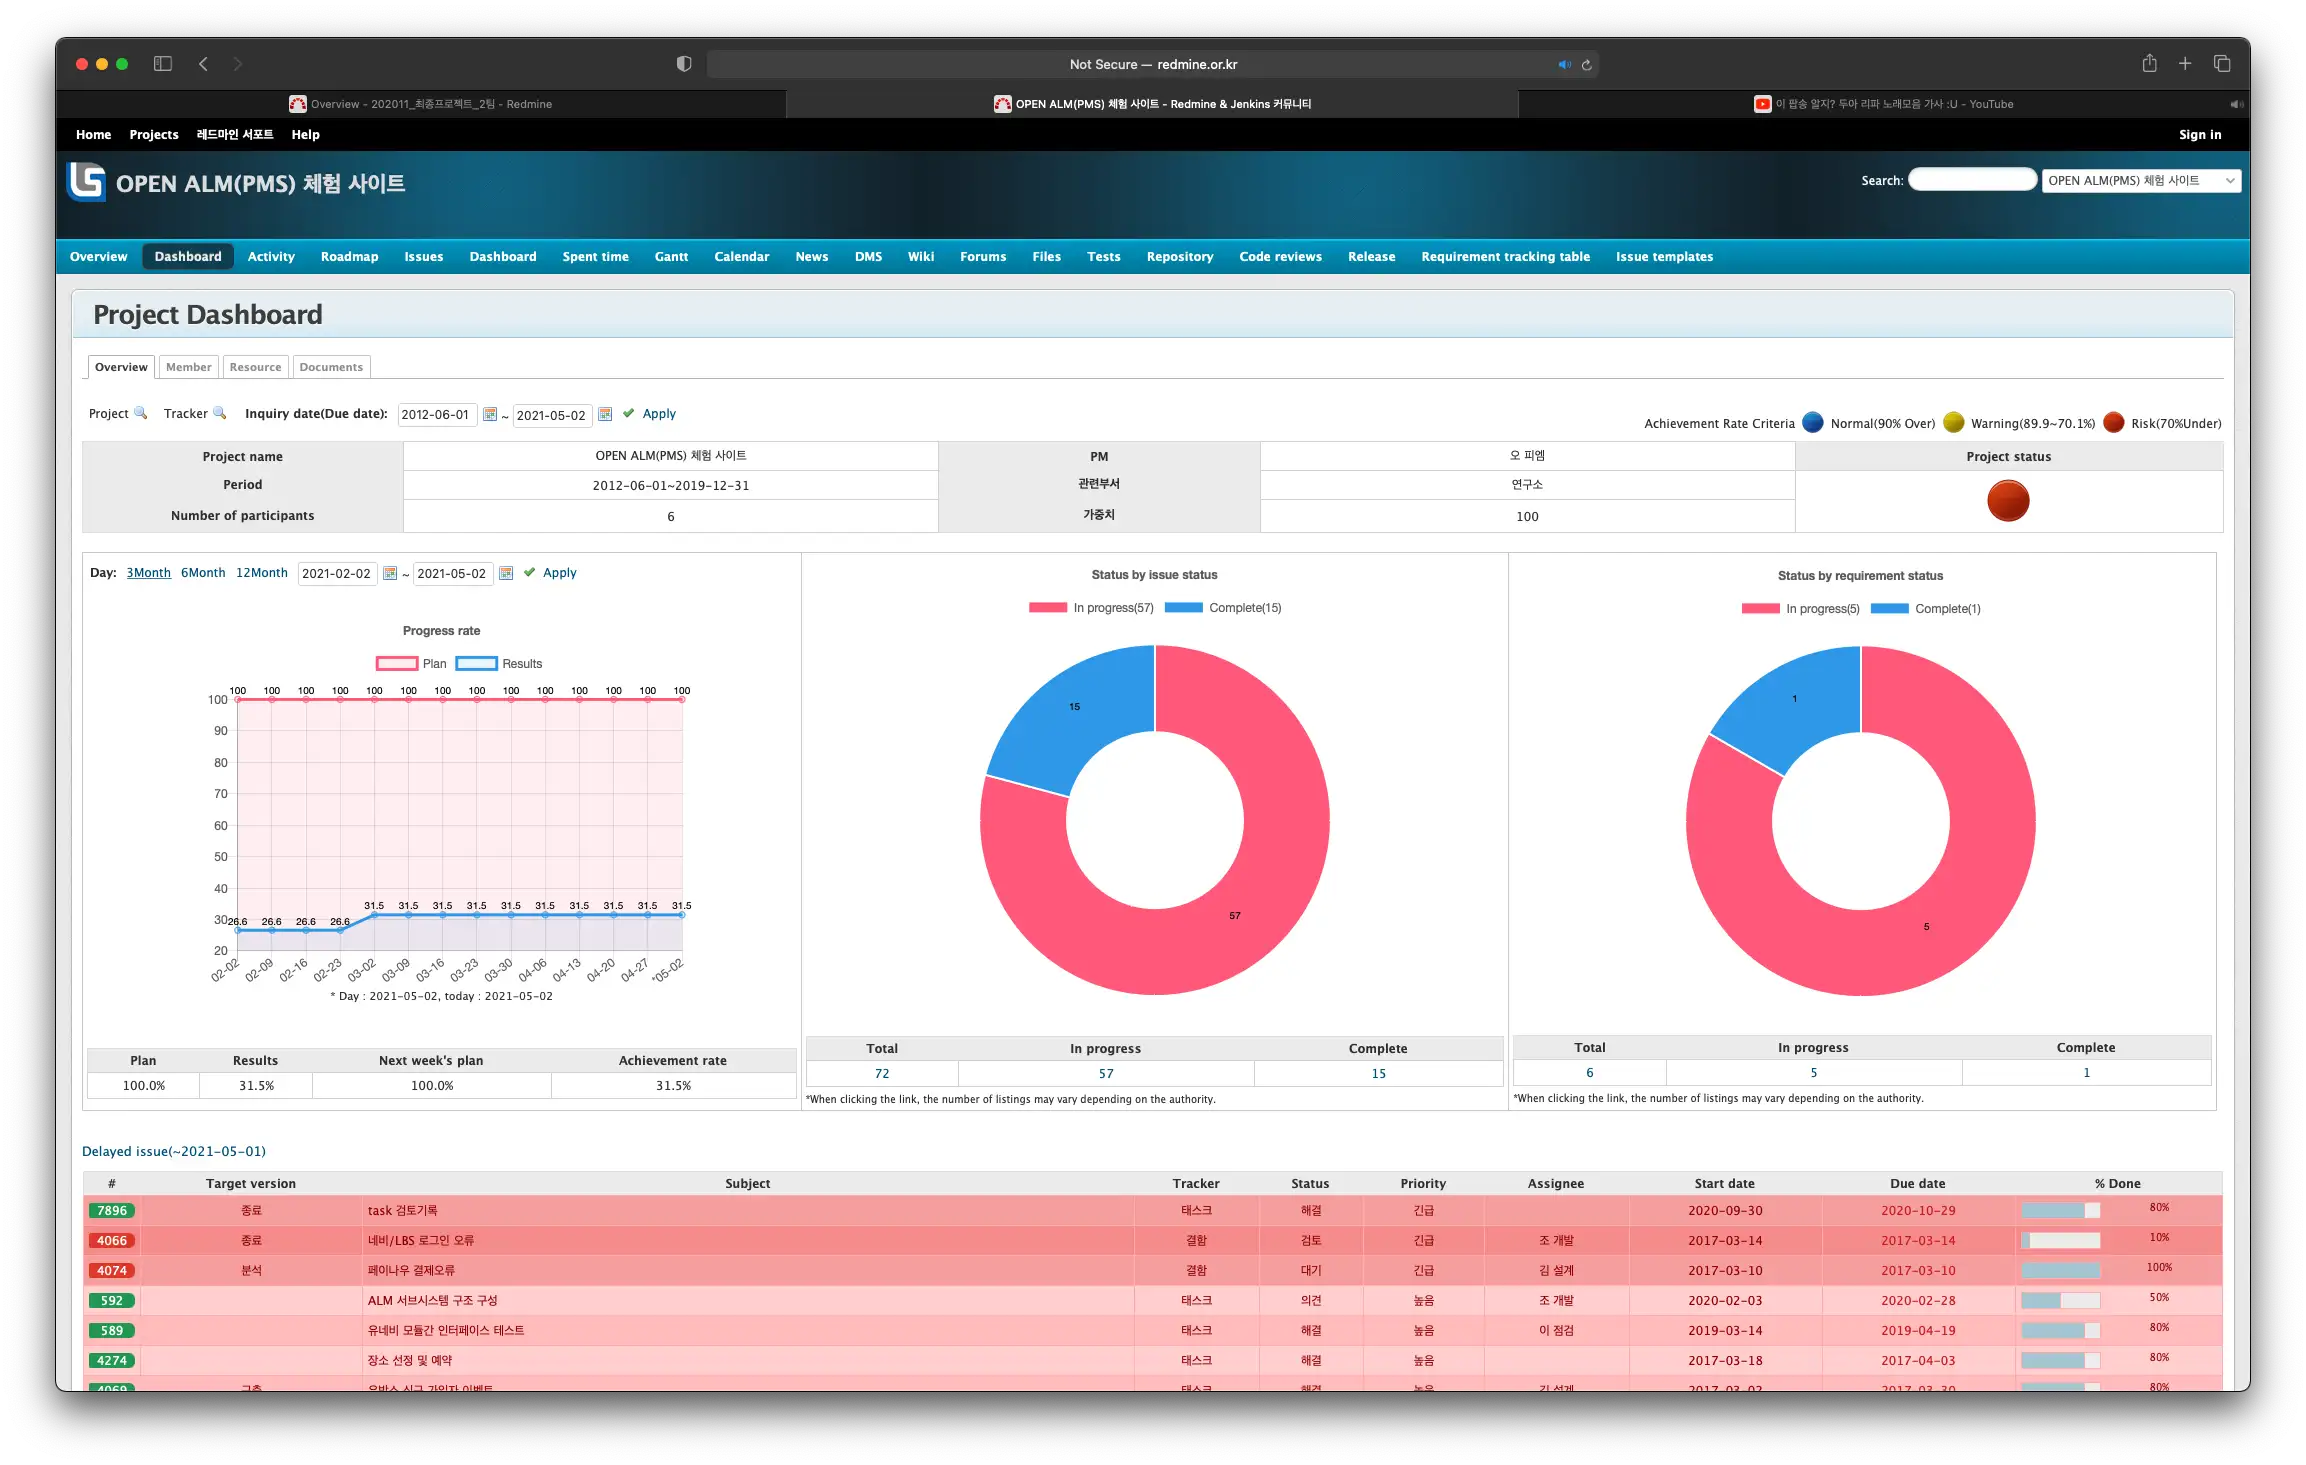This screenshot has height=1465, width=2306.
Task: Open calendar picker for inquiry start date
Action: pos(490,414)
